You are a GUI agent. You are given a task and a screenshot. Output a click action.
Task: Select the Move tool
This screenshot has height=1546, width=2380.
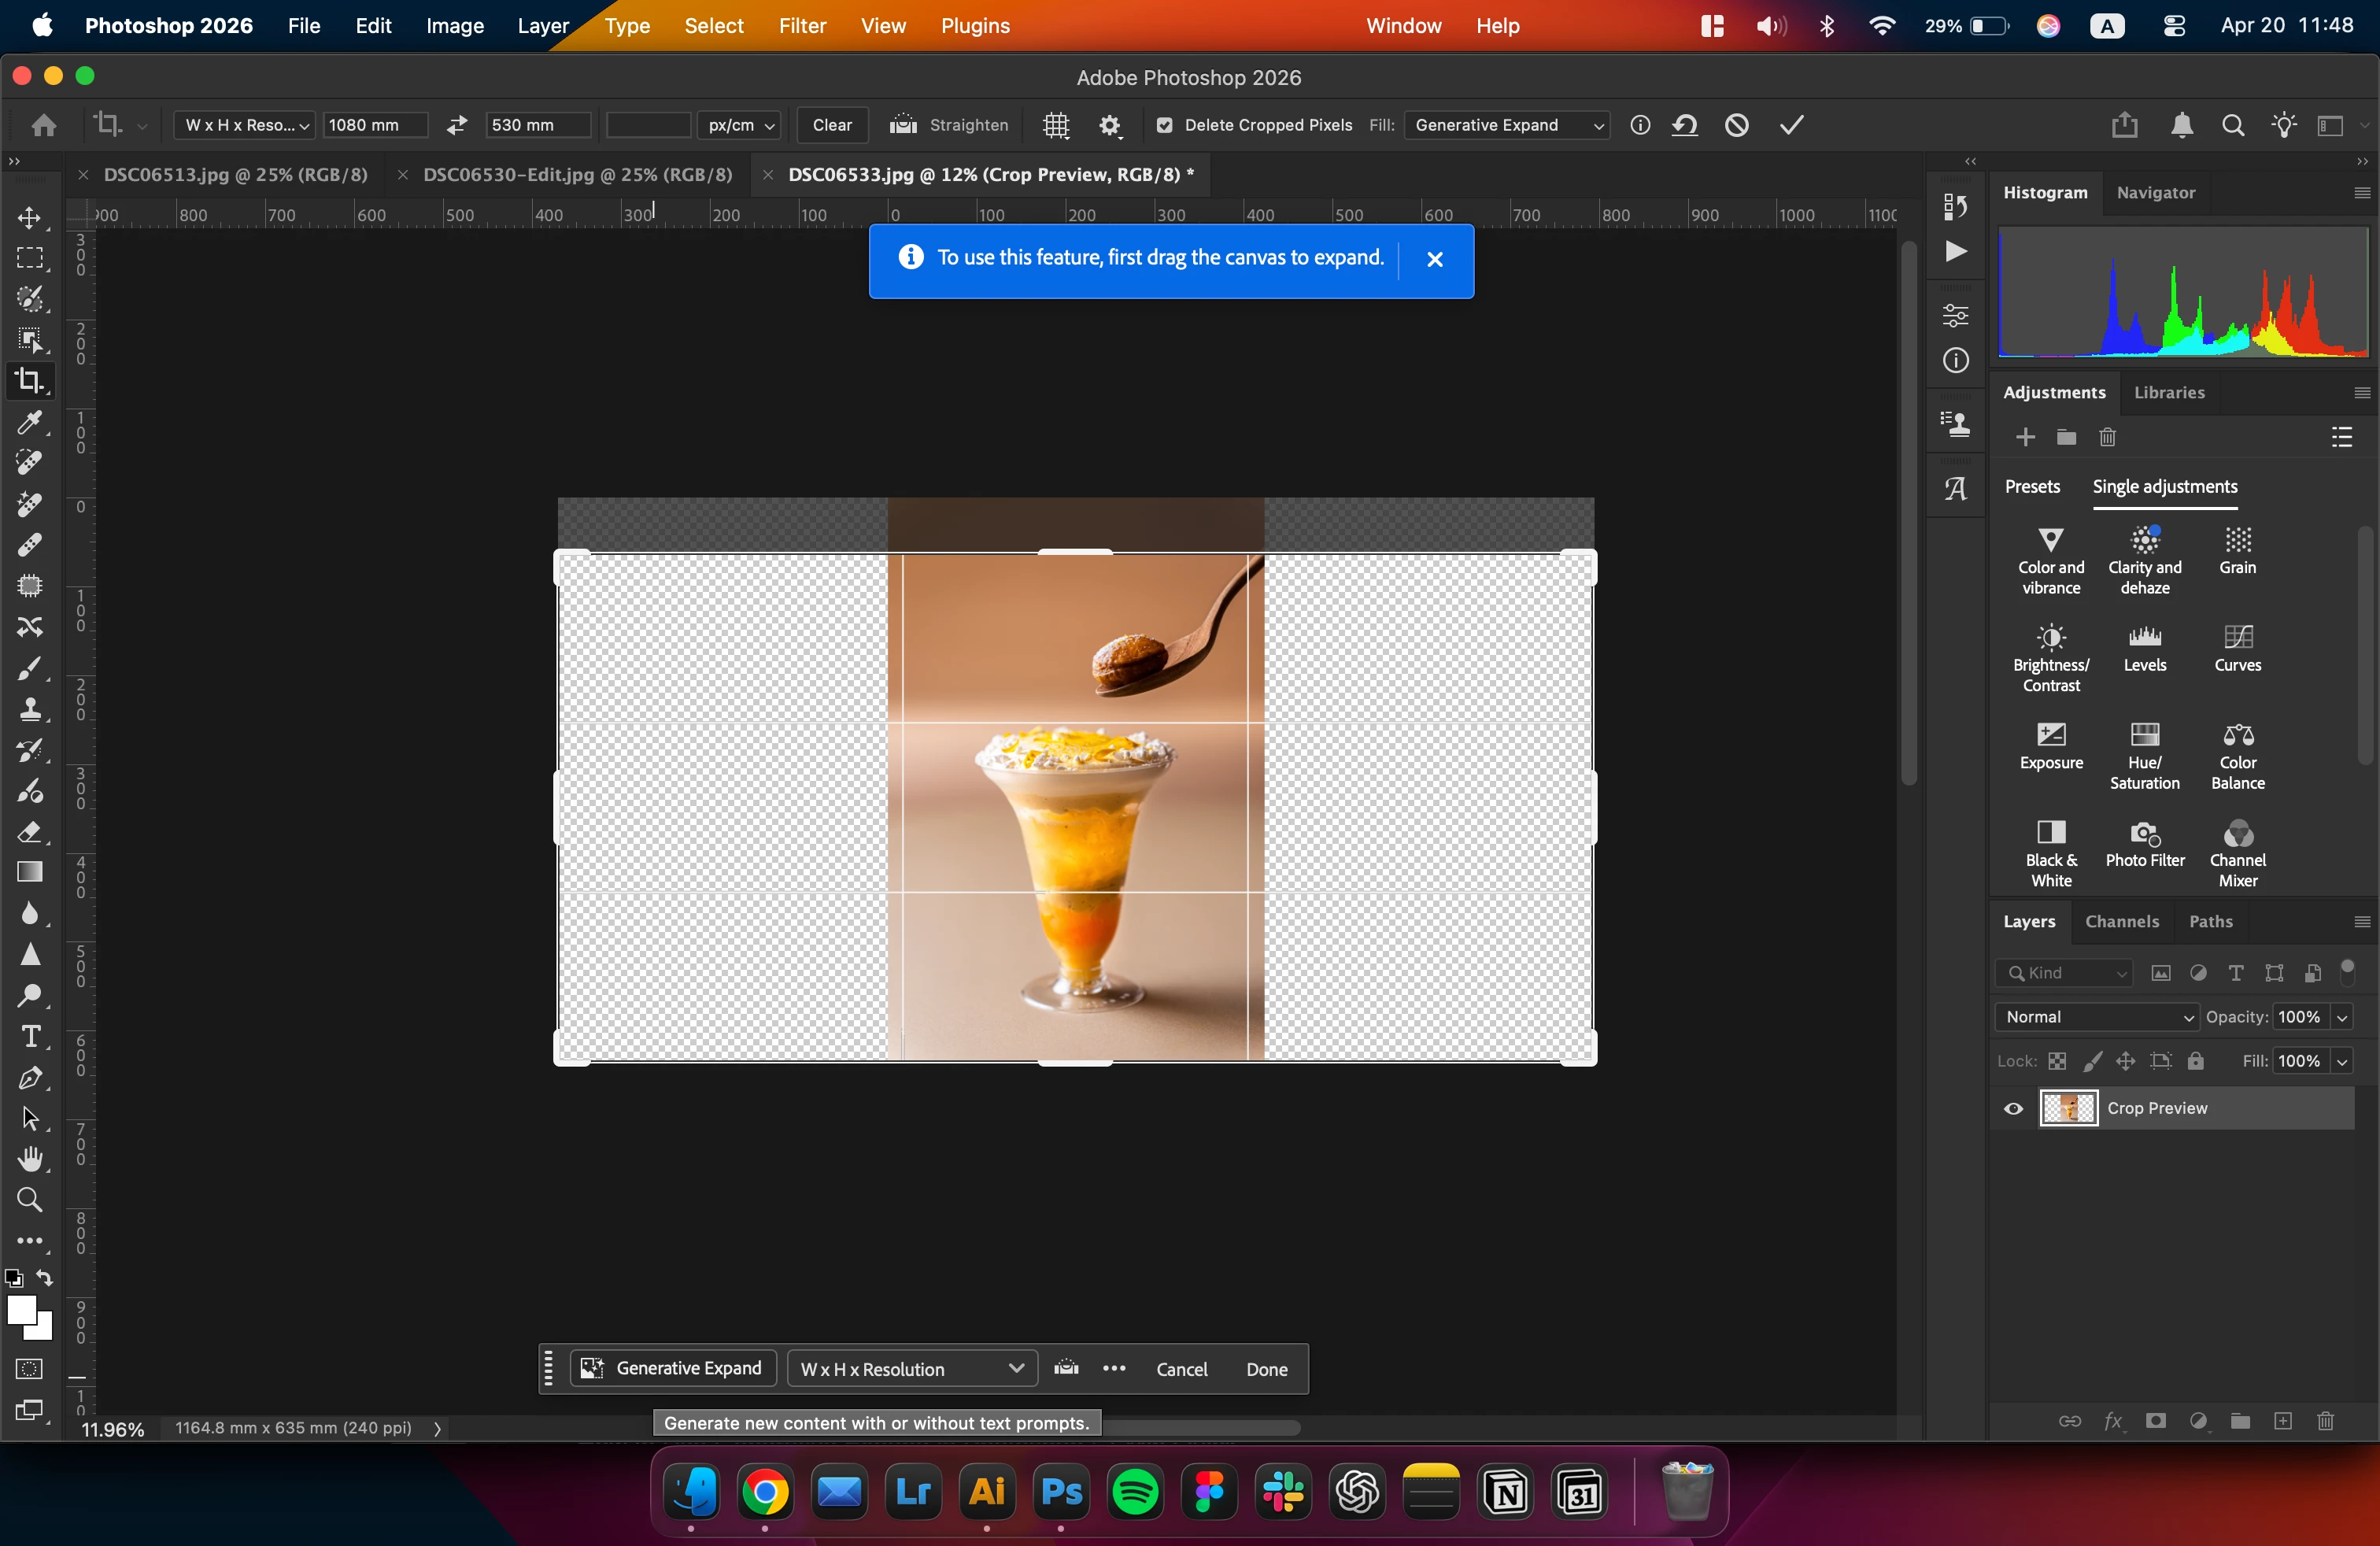30,218
